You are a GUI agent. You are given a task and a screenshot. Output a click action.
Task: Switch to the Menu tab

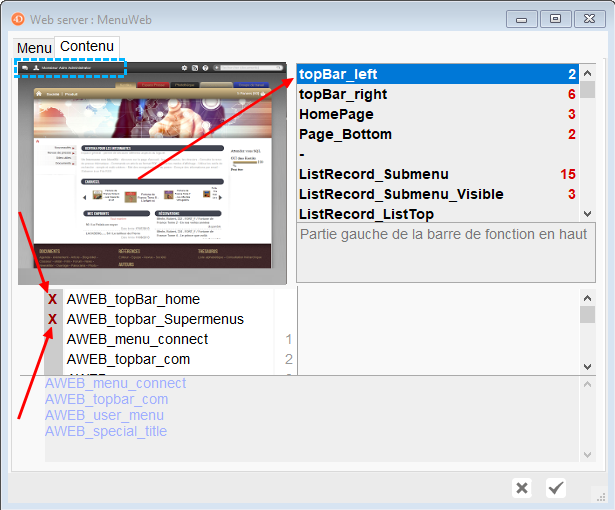point(34,48)
